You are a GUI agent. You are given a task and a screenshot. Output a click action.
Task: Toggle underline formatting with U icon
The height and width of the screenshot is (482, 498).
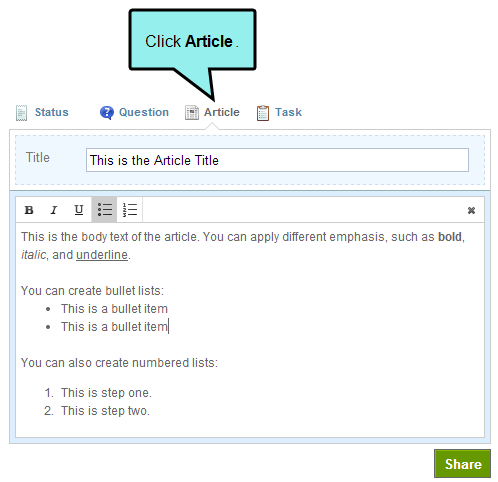(79, 210)
